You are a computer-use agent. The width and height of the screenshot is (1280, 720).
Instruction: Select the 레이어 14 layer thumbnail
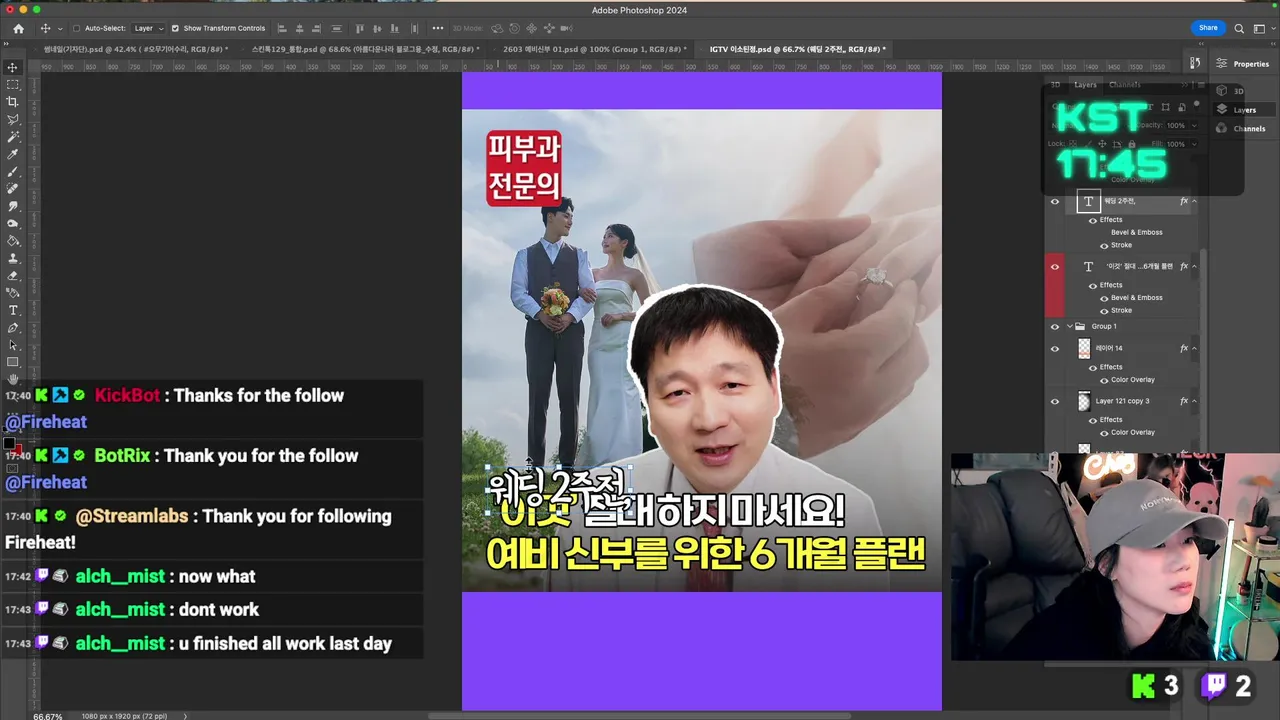tap(1084, 348)
